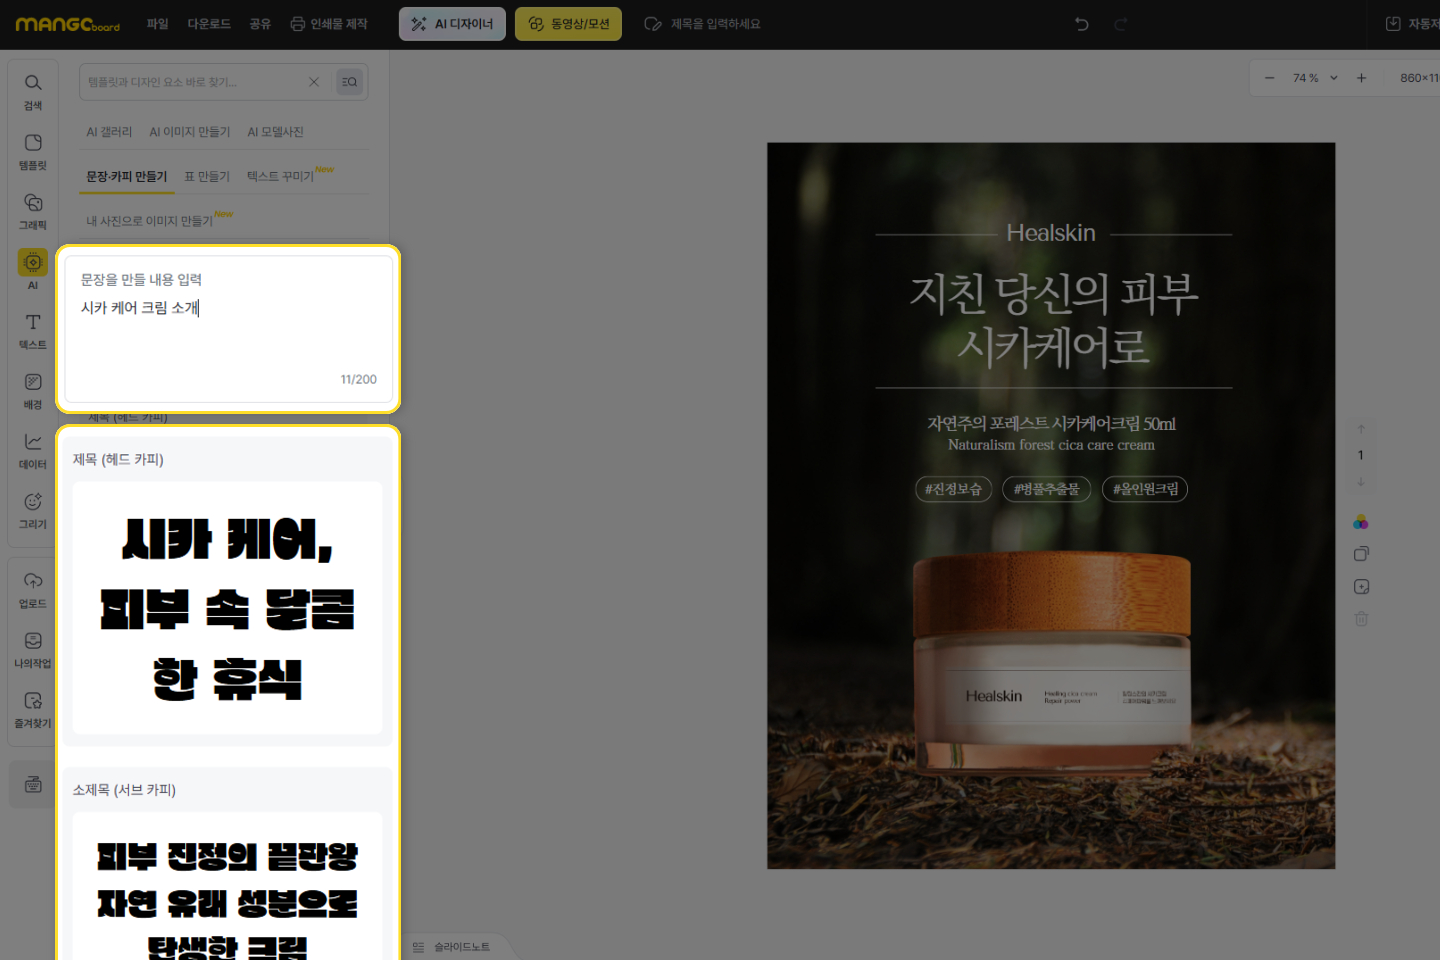Zoom in with the plus button
Viewport: 1440px width, 960px height.
[x=1361, y=78]
